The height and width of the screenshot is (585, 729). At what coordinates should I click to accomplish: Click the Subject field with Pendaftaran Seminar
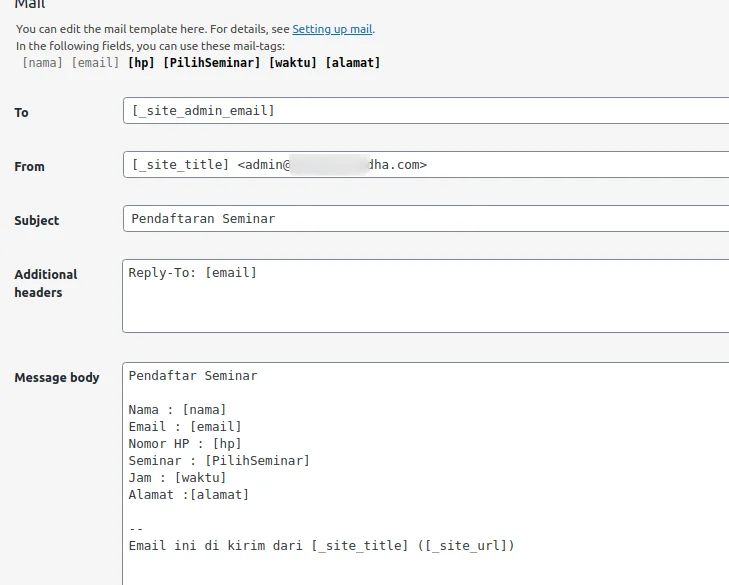pyautogui.click(x=426, y=219)
